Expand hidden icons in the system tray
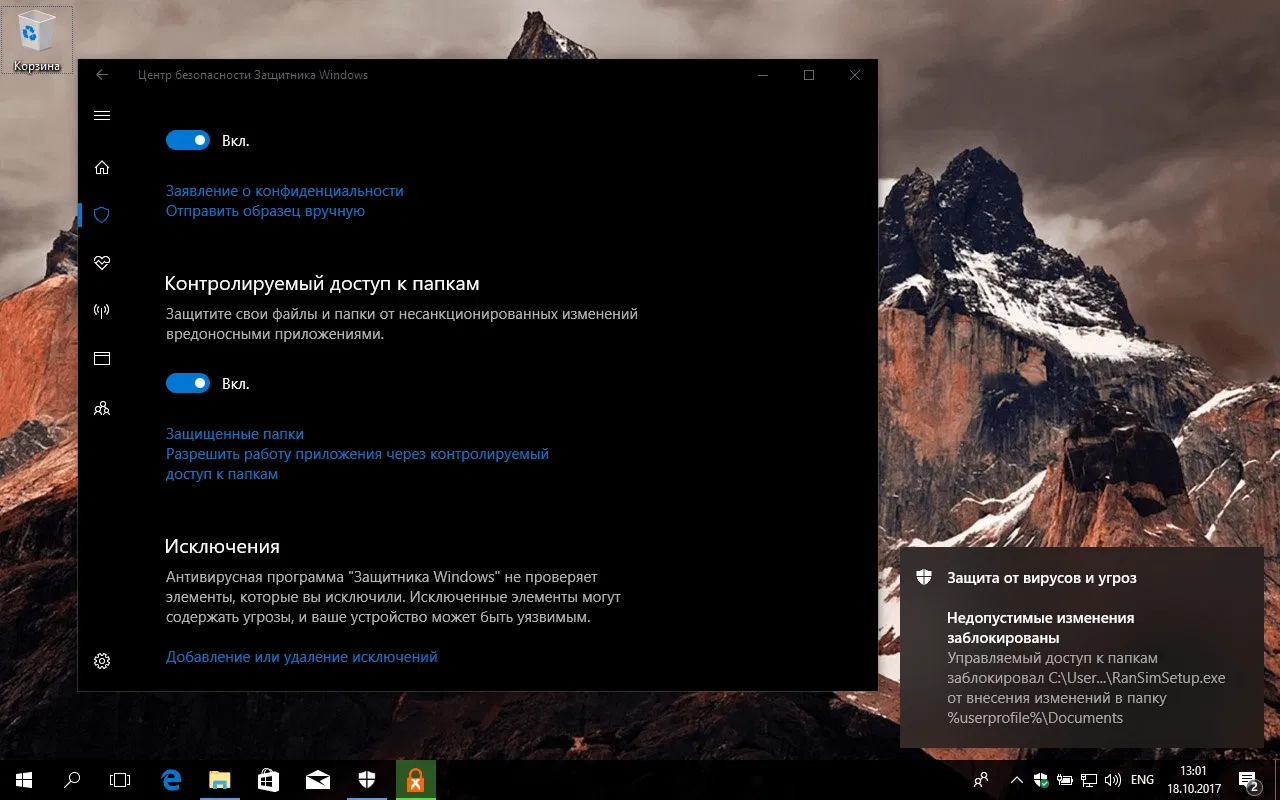Screen dimensions: 1280x800 pyautogui.click(x=1016, y=780)
